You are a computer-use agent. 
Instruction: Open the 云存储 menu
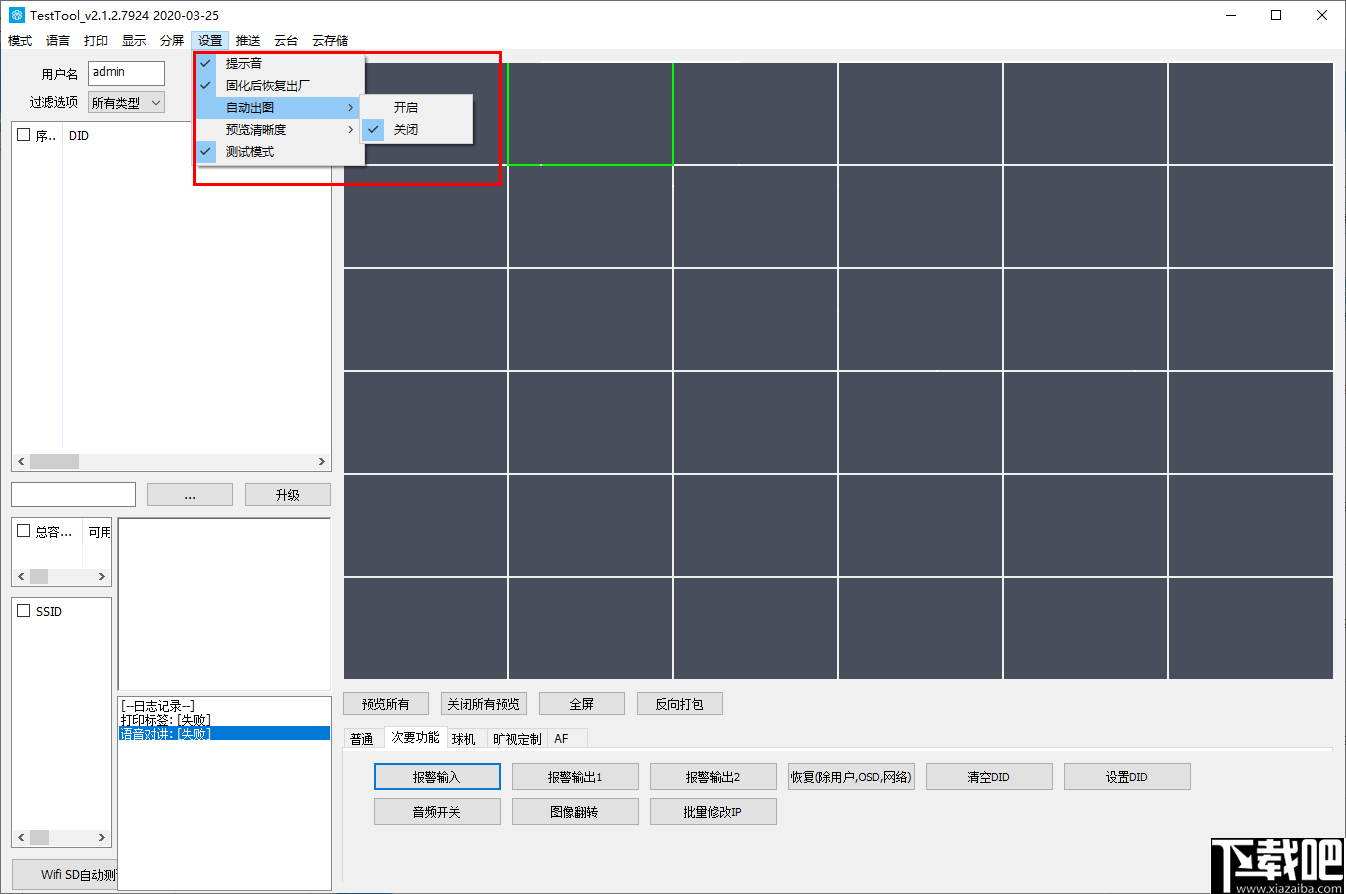[330, 40]
